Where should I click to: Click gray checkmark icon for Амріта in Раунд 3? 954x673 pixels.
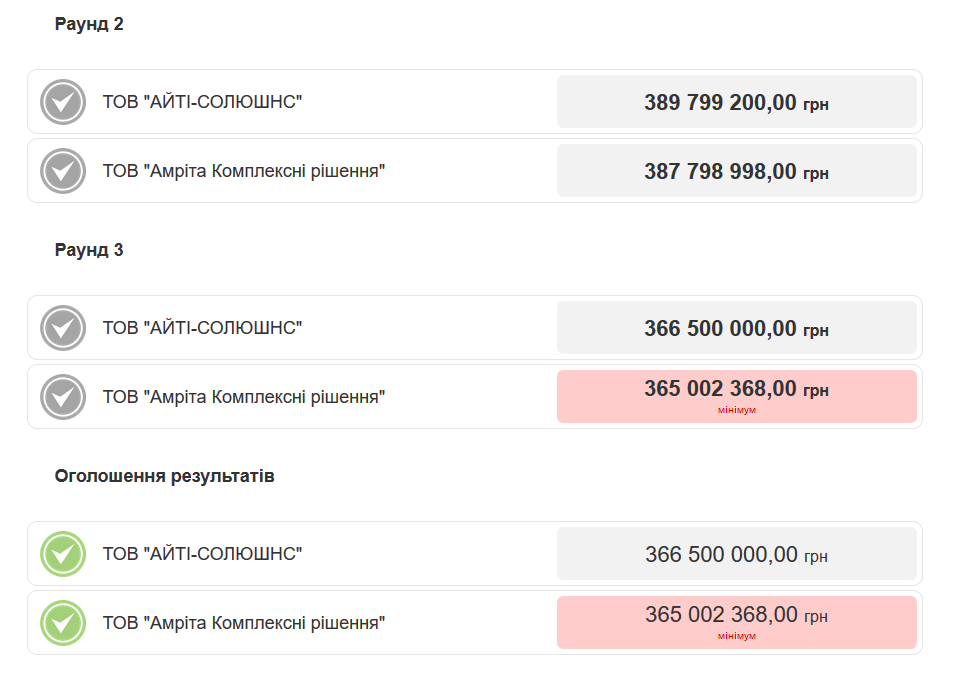[63, 397]
